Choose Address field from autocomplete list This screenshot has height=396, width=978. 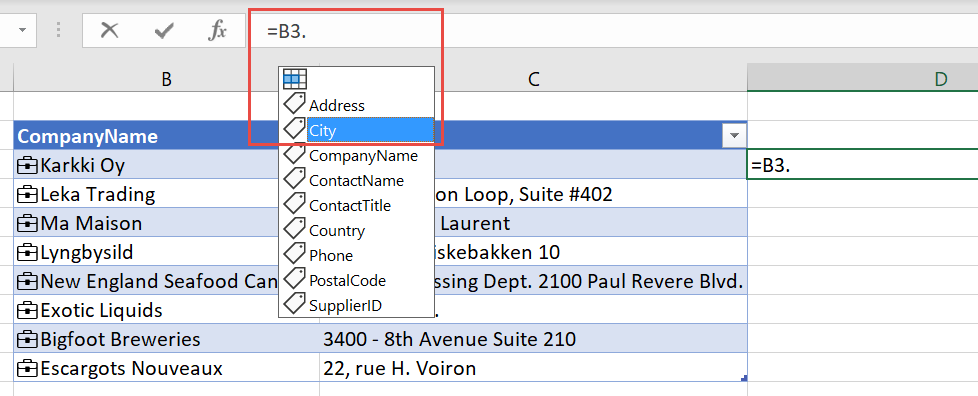(357, 105)
